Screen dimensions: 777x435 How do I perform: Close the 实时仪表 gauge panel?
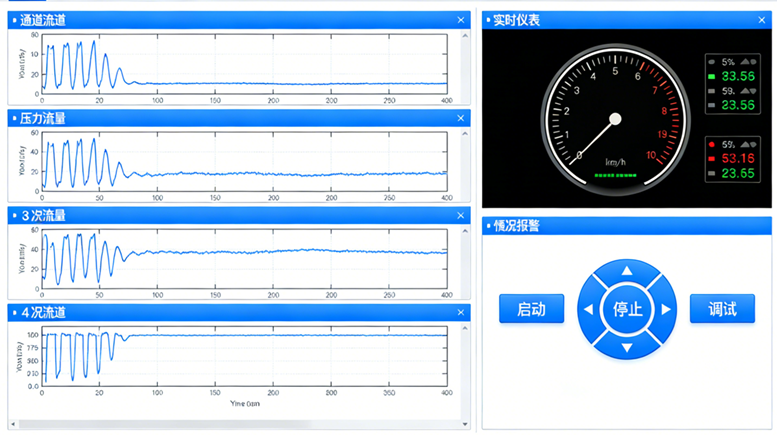coord(763,20)
